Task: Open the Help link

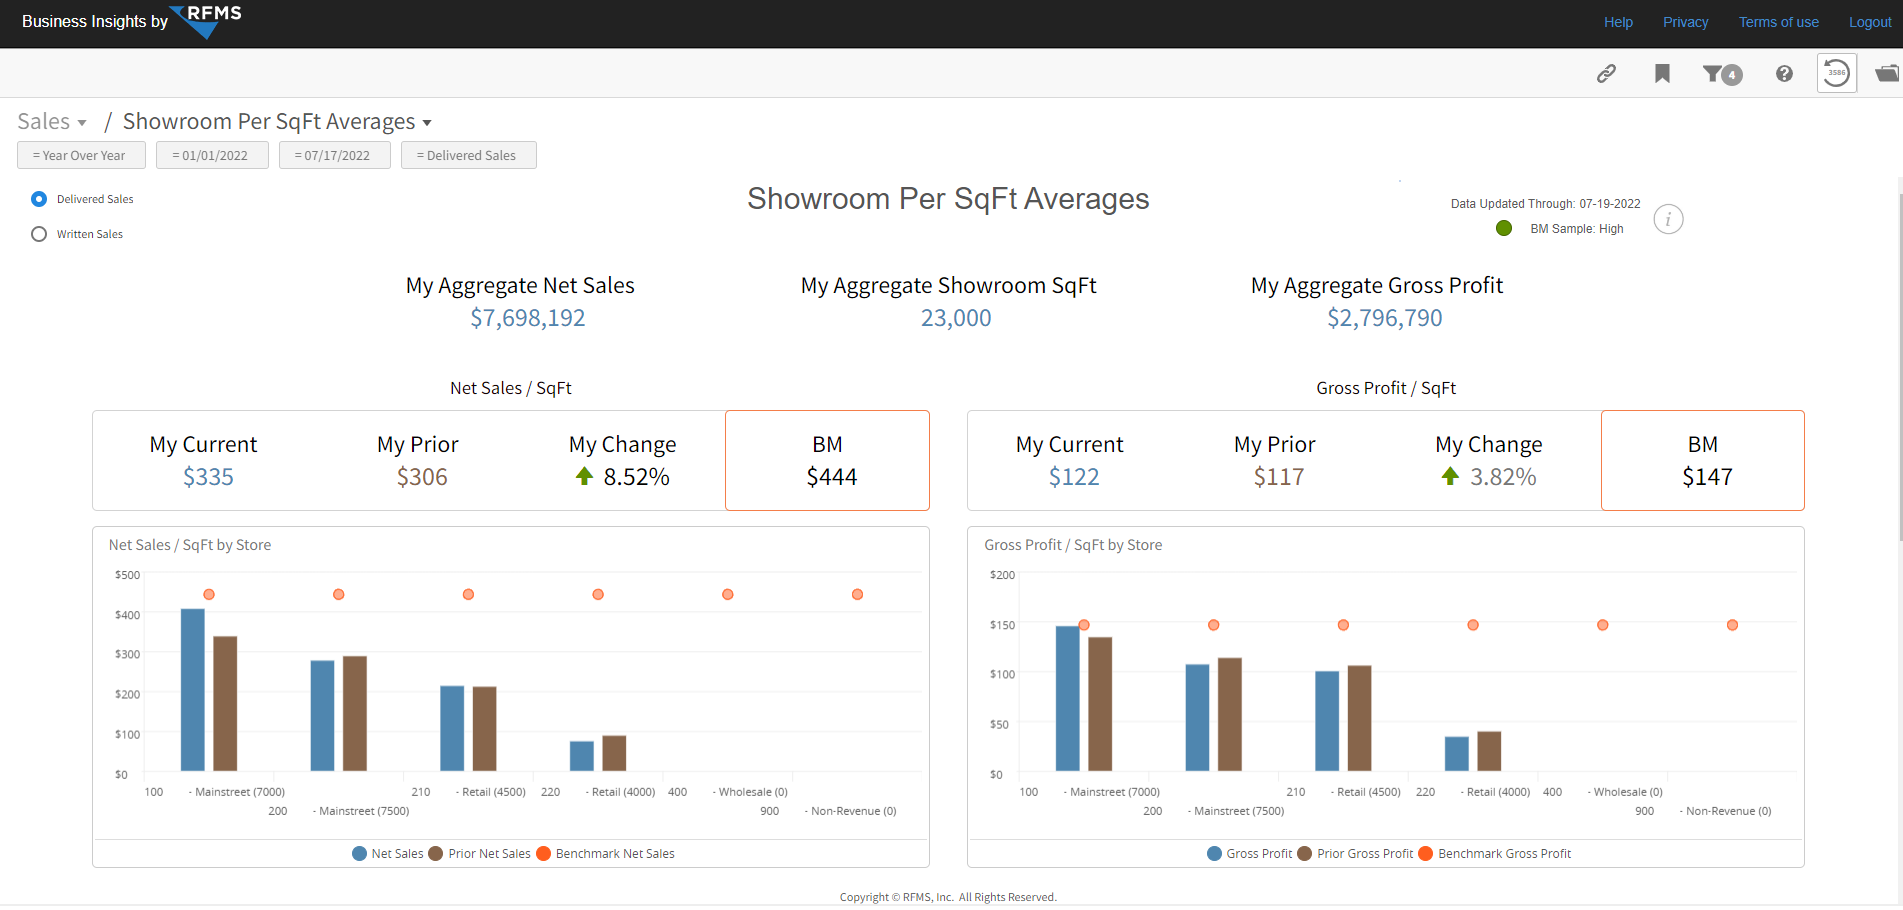Action: pos(1618,22)
